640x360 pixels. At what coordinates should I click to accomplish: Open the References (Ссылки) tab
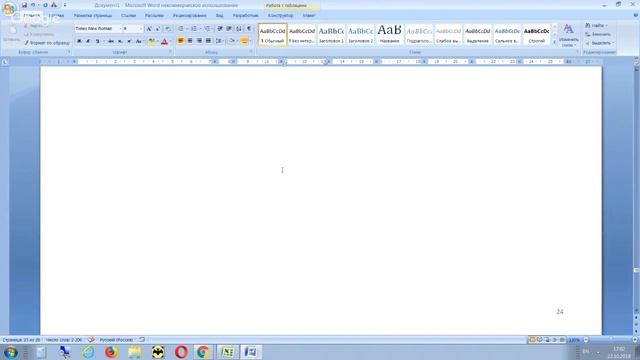tap(128, 16)
